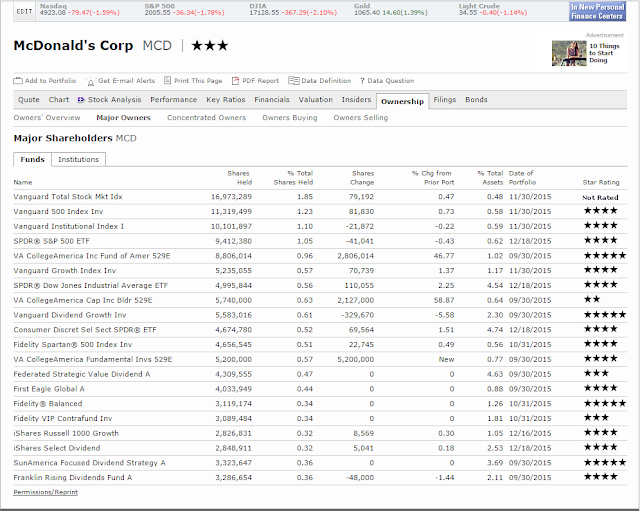Viewport: 640px width, 511px height.
Task: Click the Permissions/Reprint link
Action: [45, 492]
